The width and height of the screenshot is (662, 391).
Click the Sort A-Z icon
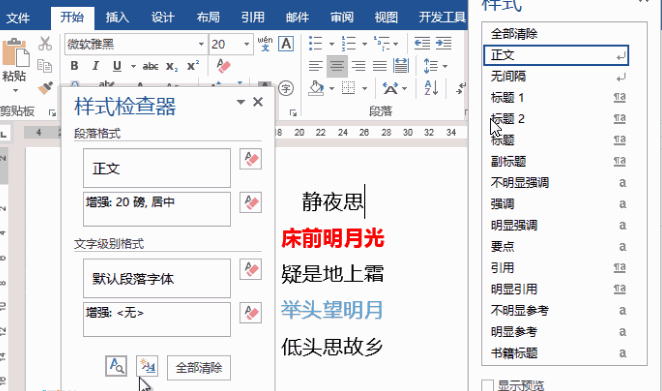[x=431, y=88]
